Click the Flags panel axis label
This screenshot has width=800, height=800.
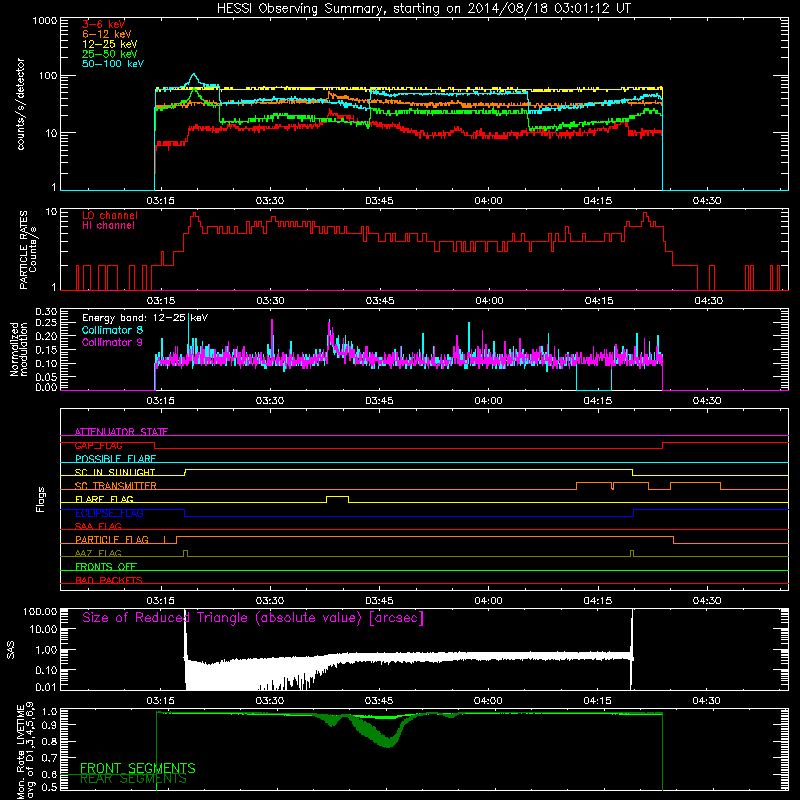(40, 499)
